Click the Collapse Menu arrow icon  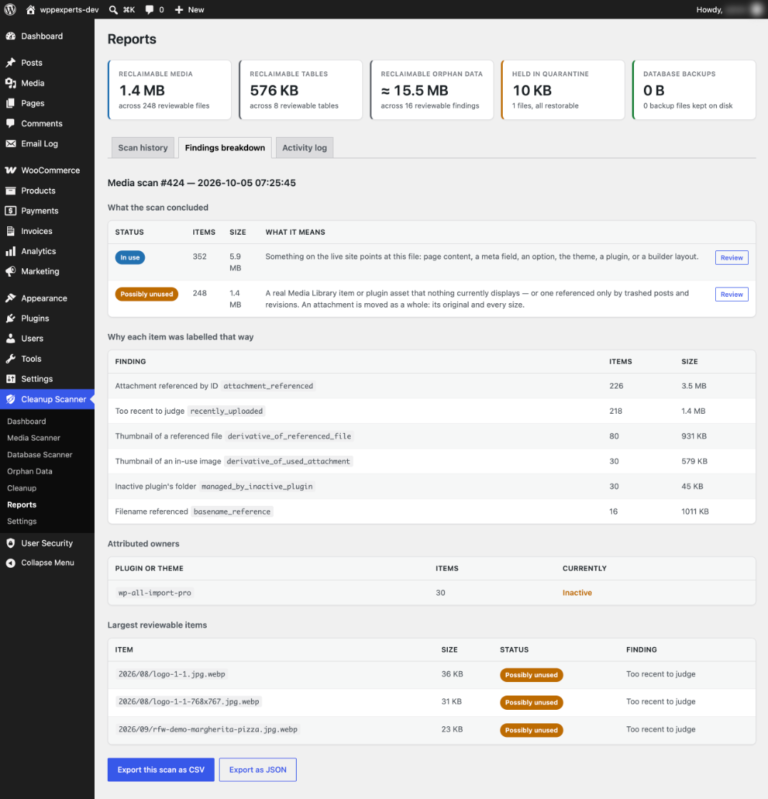(x=11, y=563)
